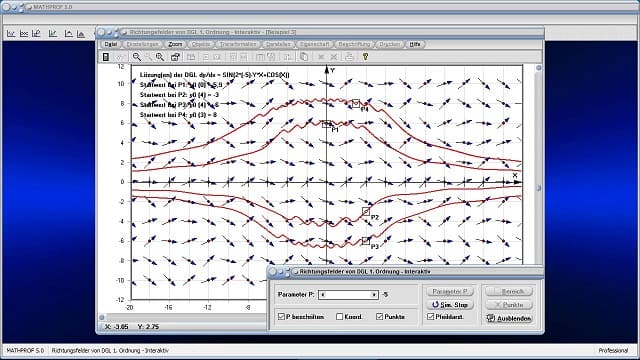Click the copy to clipboard icon
The width and height of the screenshot is (640, 360).
tap(304, 57)
